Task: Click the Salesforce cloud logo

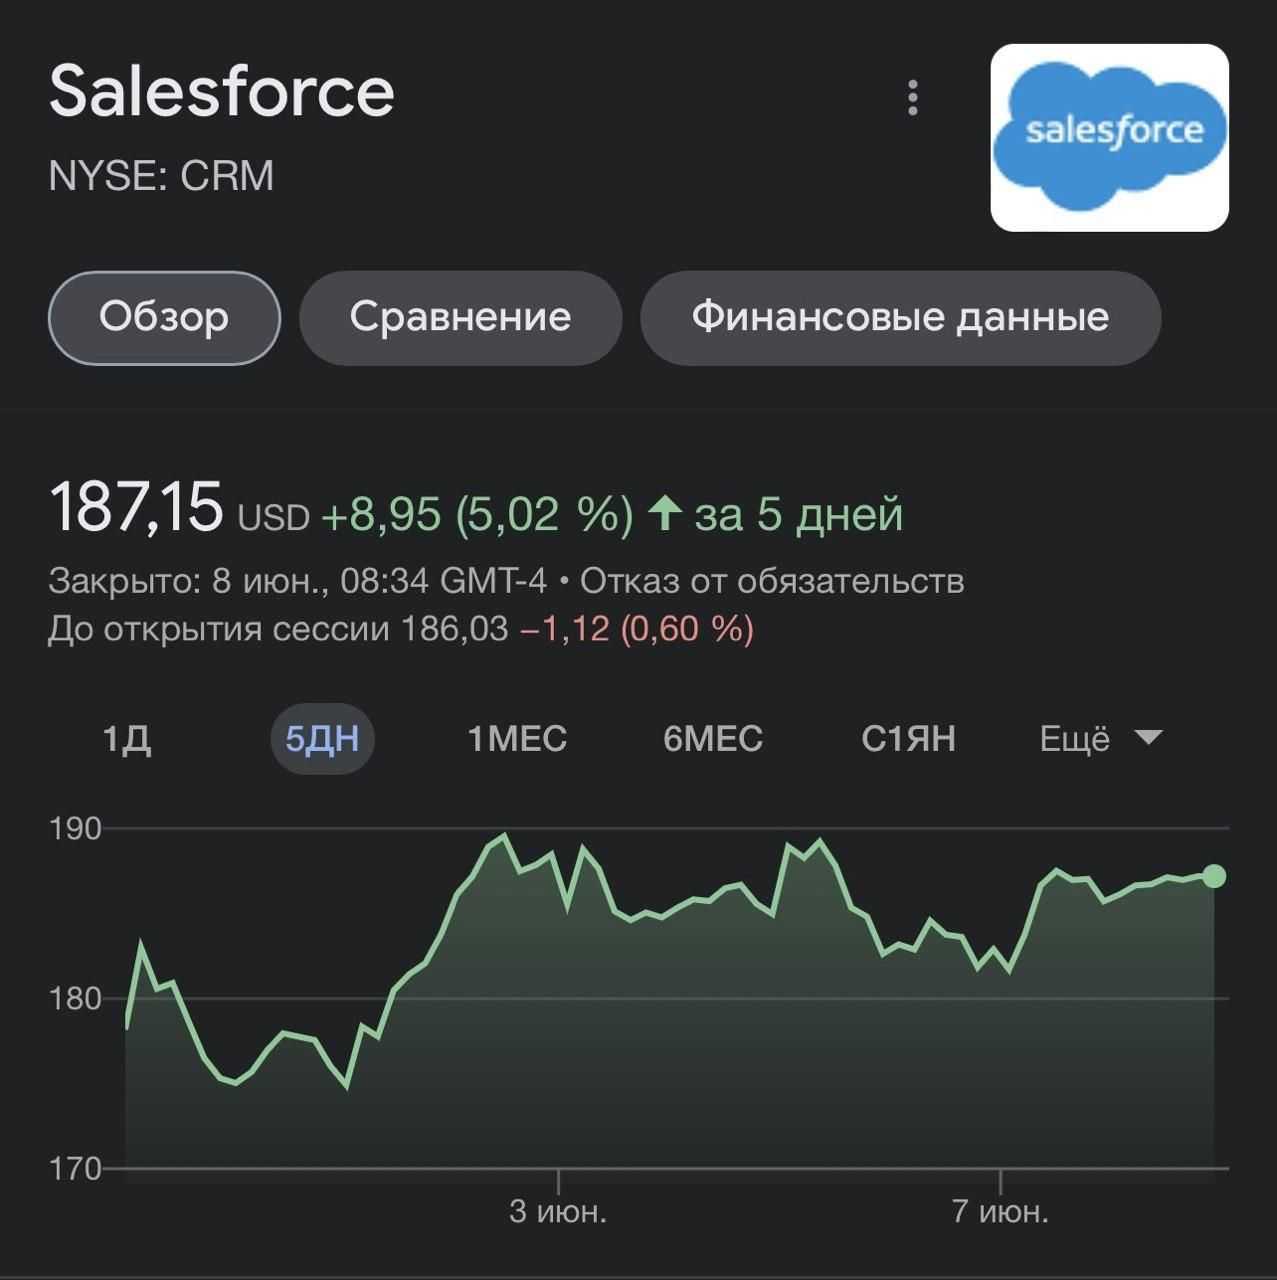Action: pyautogui.click(x=1109, y=137)
